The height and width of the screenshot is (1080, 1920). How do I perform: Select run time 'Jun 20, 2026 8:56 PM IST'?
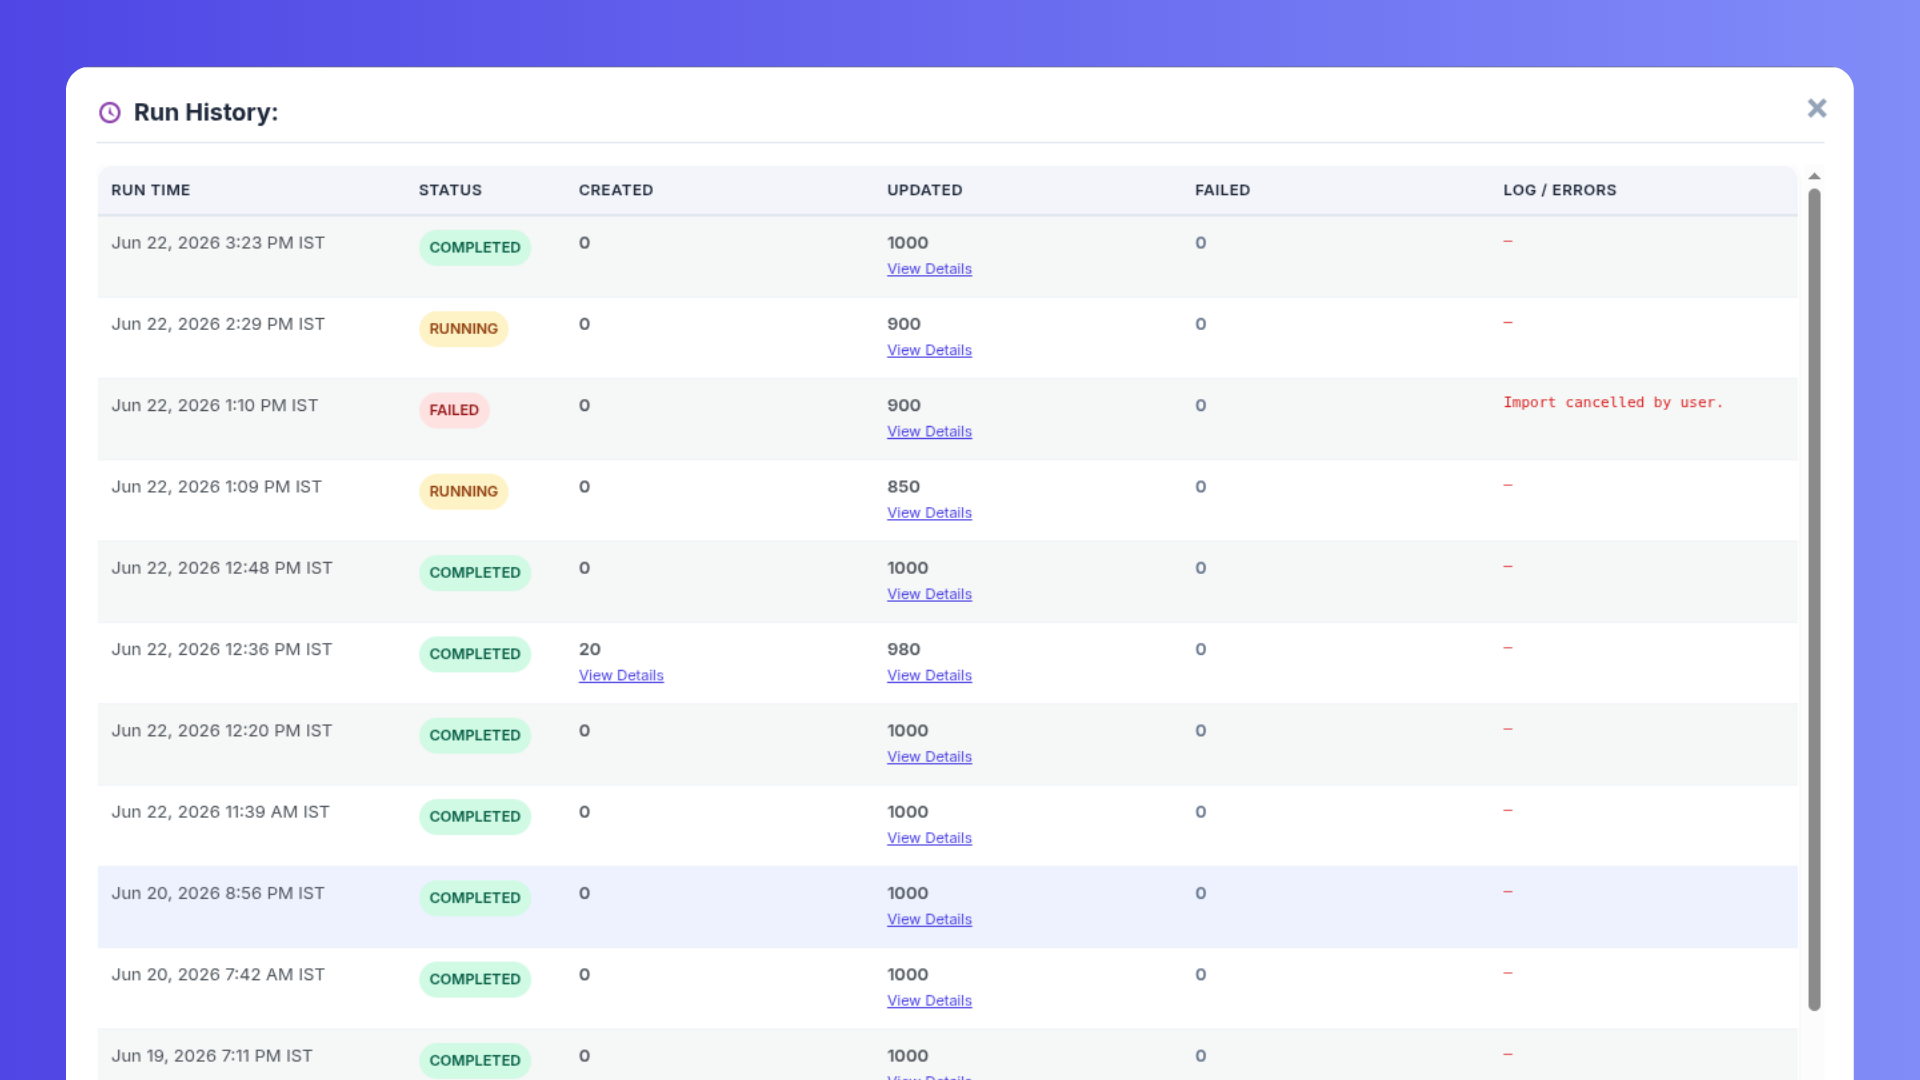(x=218, y=893)
